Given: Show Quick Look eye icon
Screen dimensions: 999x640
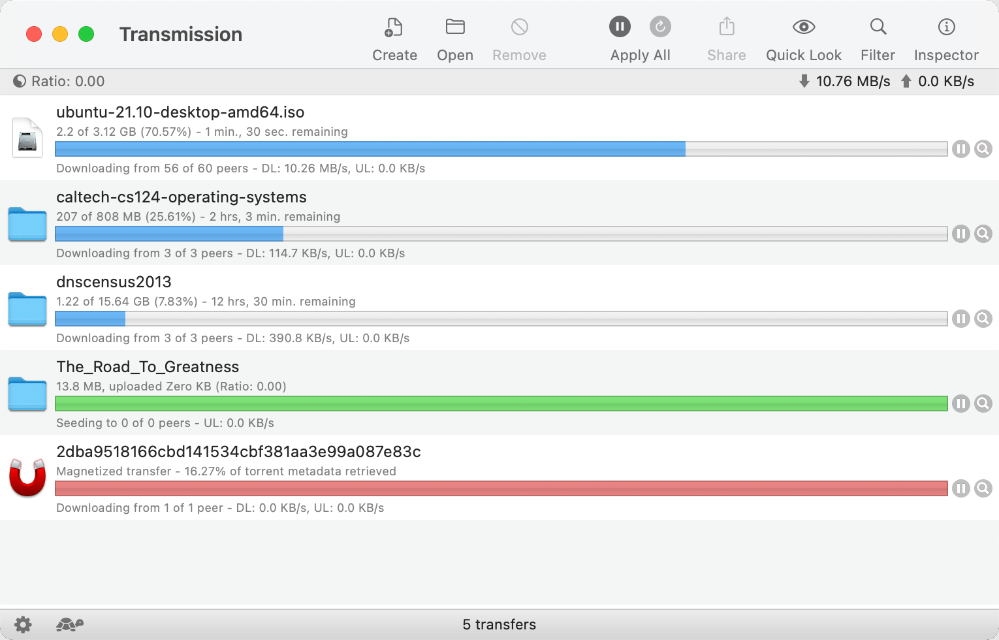Looking at the screenshot, I should tap(803, 27).
